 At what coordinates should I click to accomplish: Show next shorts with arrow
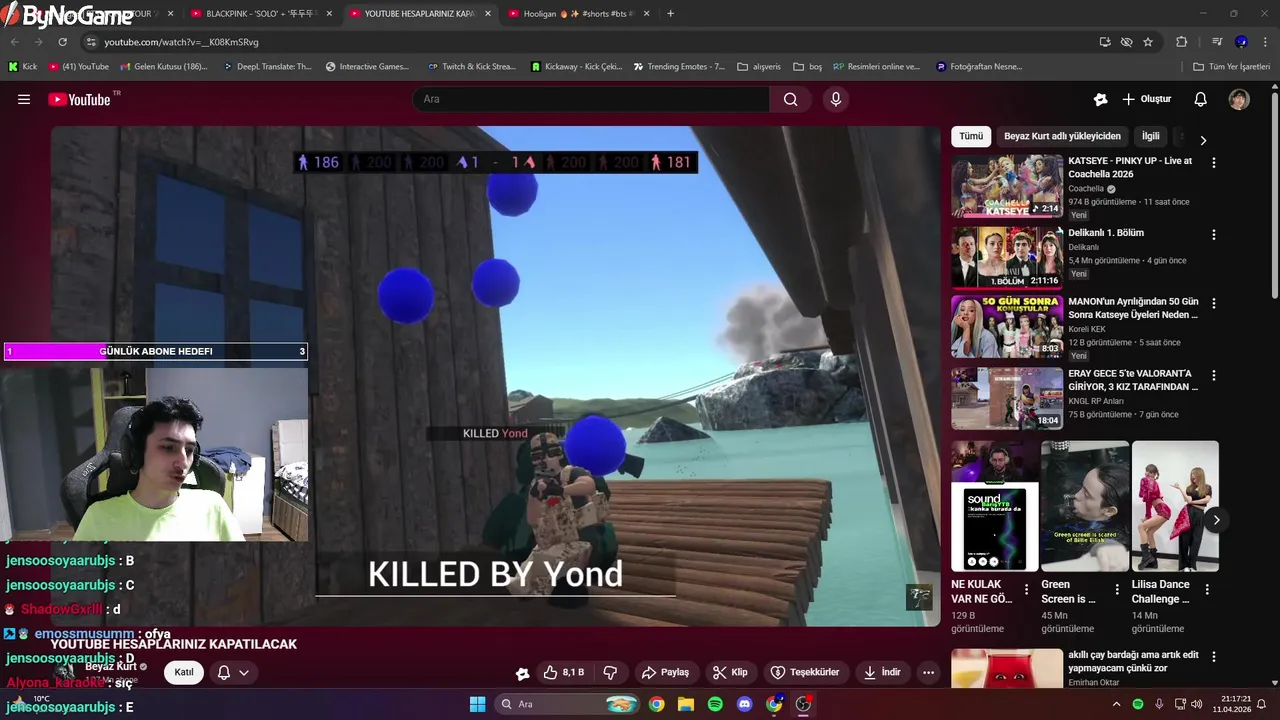point(1217,520)
